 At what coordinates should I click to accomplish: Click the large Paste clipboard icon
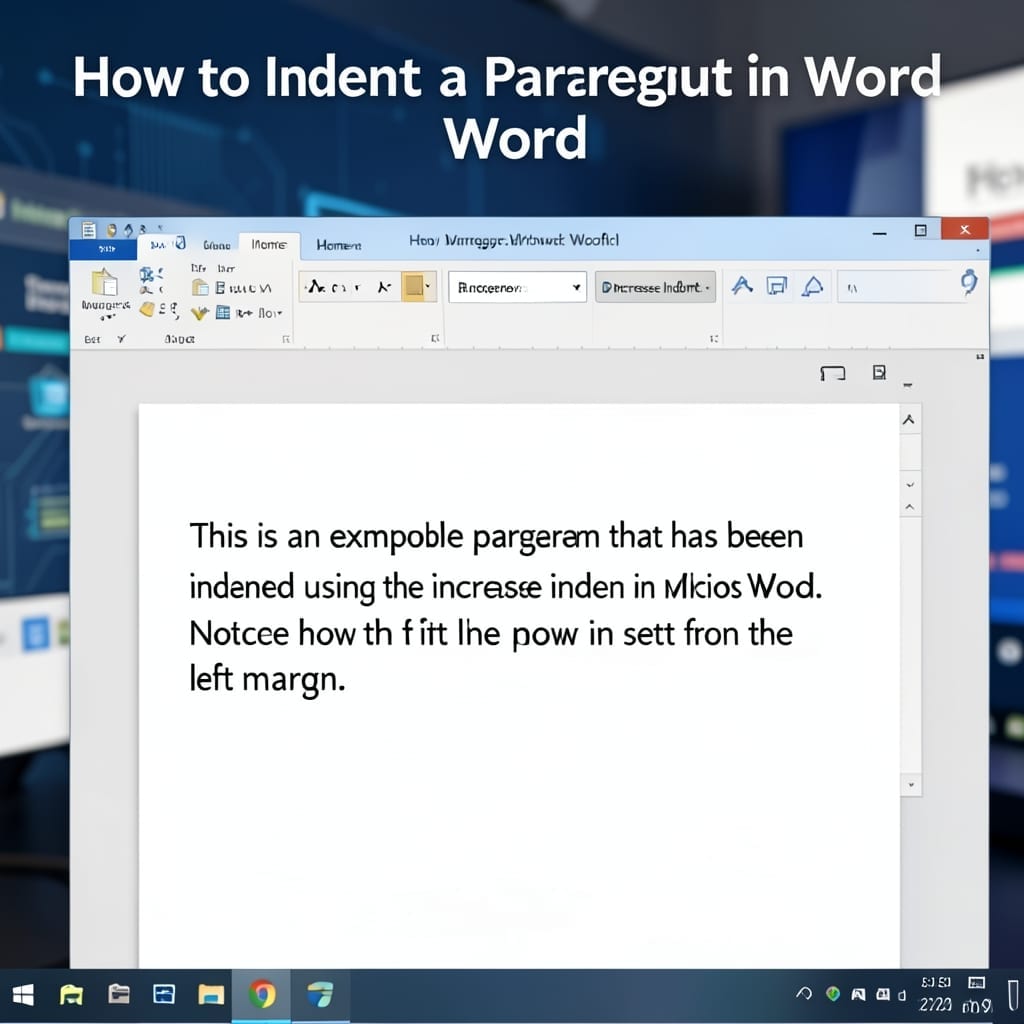(104, 282)
